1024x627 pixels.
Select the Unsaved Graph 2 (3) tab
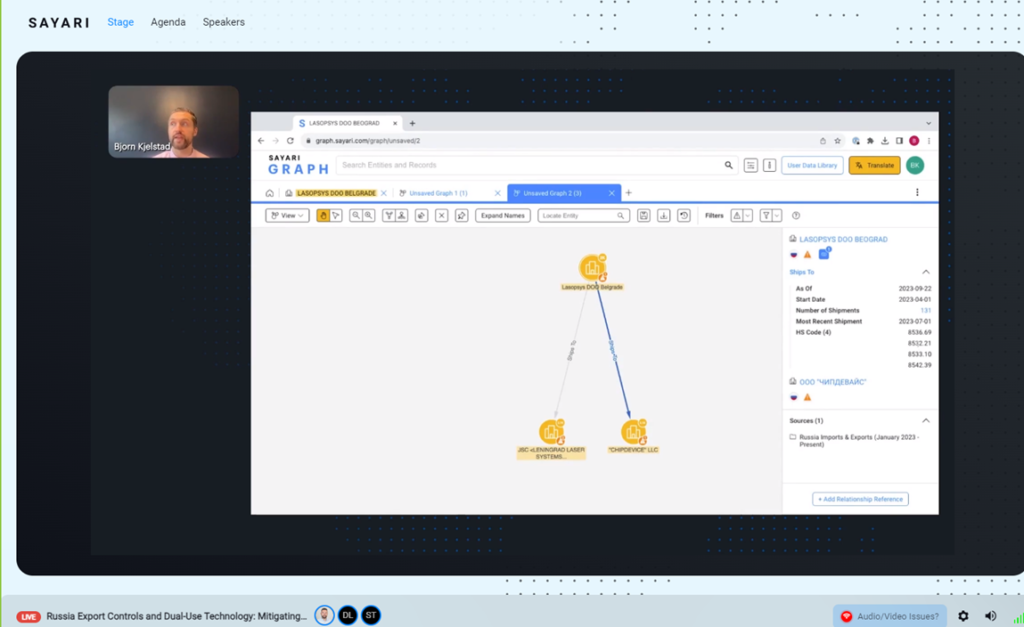pos(552,193)
